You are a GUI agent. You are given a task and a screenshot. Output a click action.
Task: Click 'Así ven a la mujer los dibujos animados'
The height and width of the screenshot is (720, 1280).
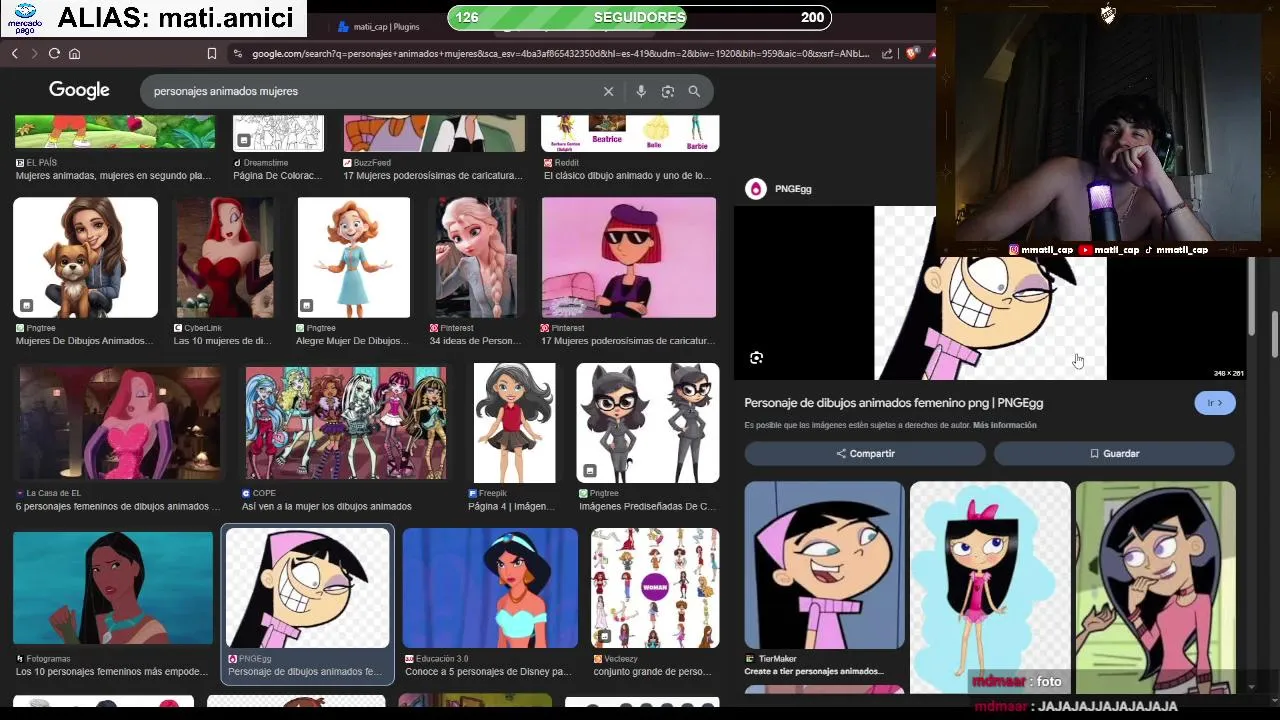coord(327,507)
